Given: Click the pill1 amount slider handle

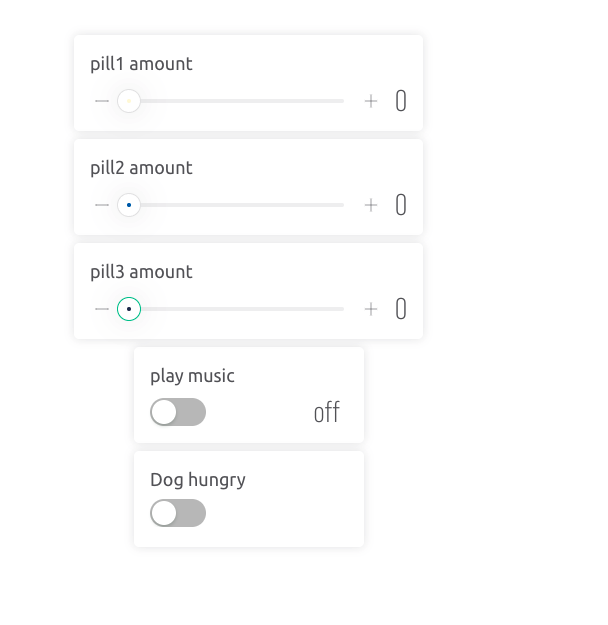Looking at the screenshot, I should coord(129,101).
